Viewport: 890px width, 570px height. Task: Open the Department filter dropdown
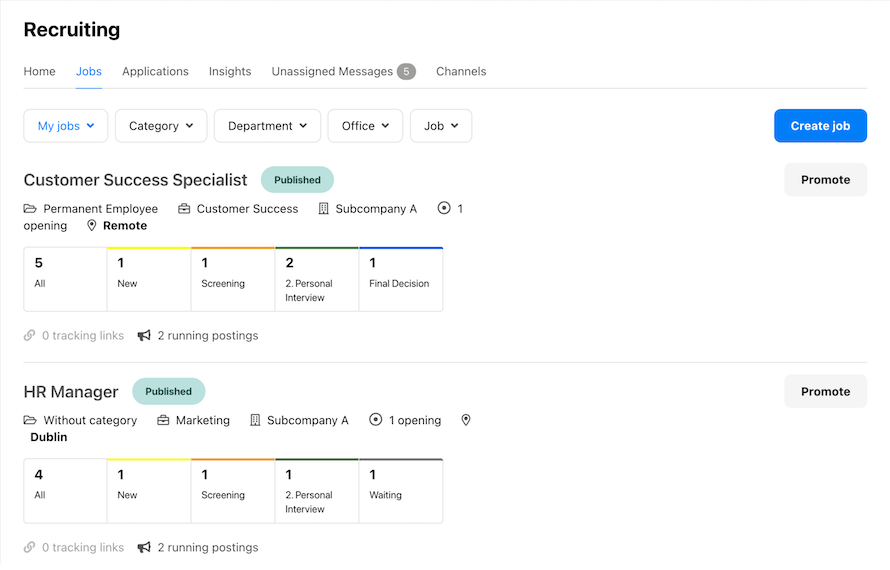[267, 126]
